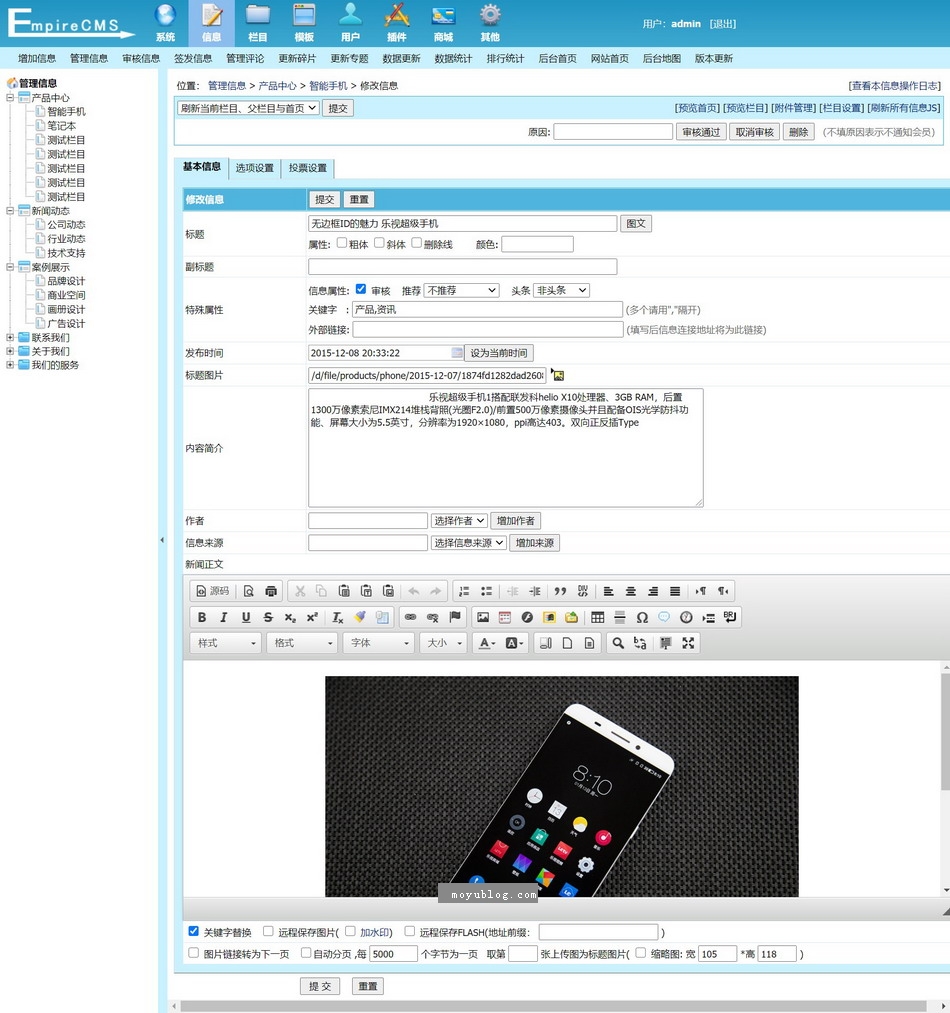Open the 栏目 (Column) top icon
Screen dimensions: 950x1013
coord(258,23)
